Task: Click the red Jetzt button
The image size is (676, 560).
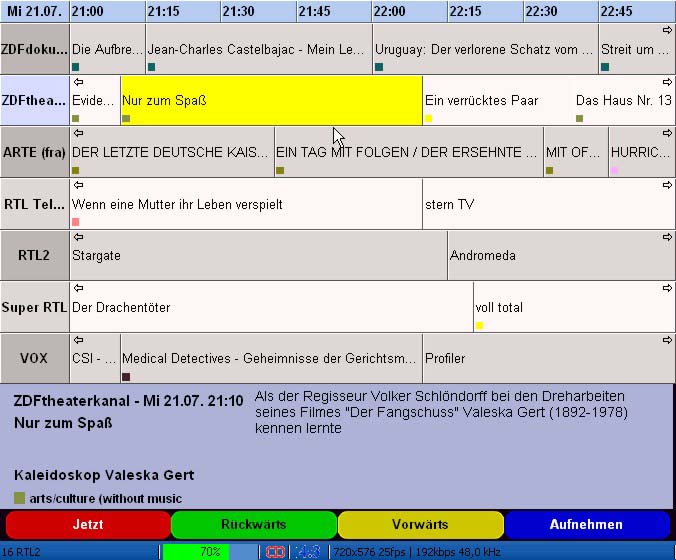Action: tap(88, 524)
